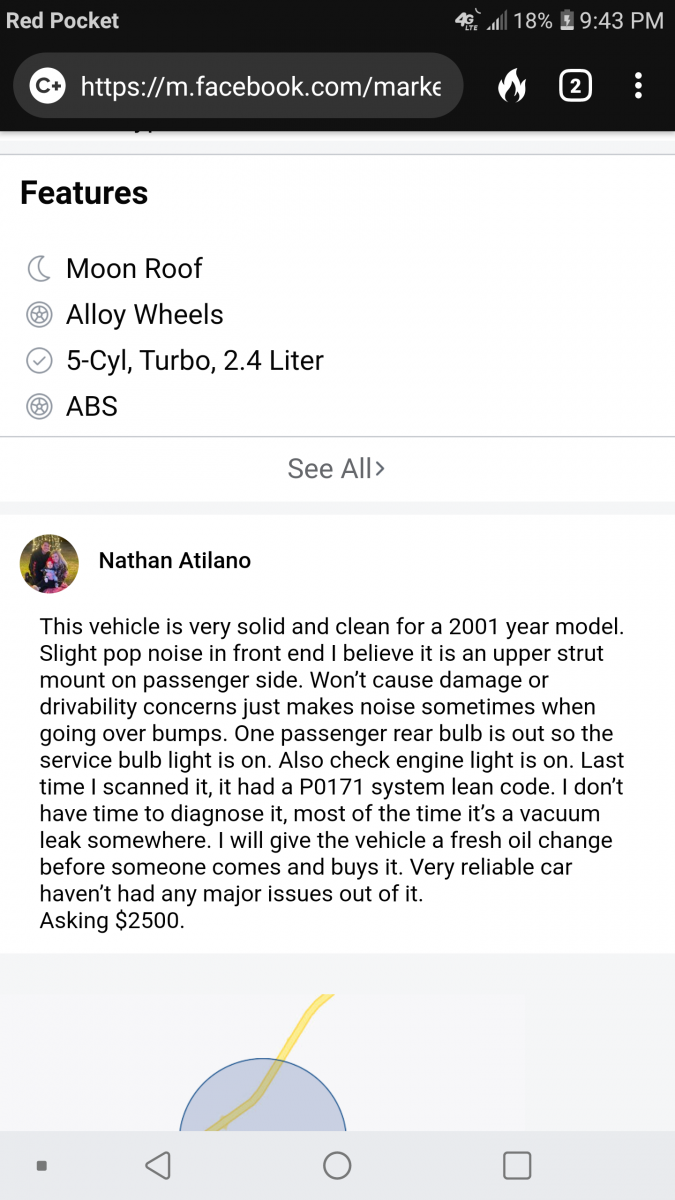
Task: Open the browser overflow three-dot menu
Action: coord(638,86)
